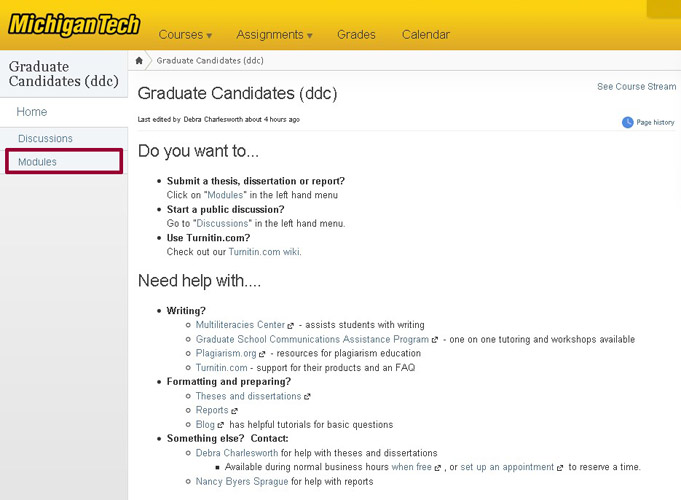
Task: Click the See Course Stream link
Action: pyautogui.click(x=636, y=86)
